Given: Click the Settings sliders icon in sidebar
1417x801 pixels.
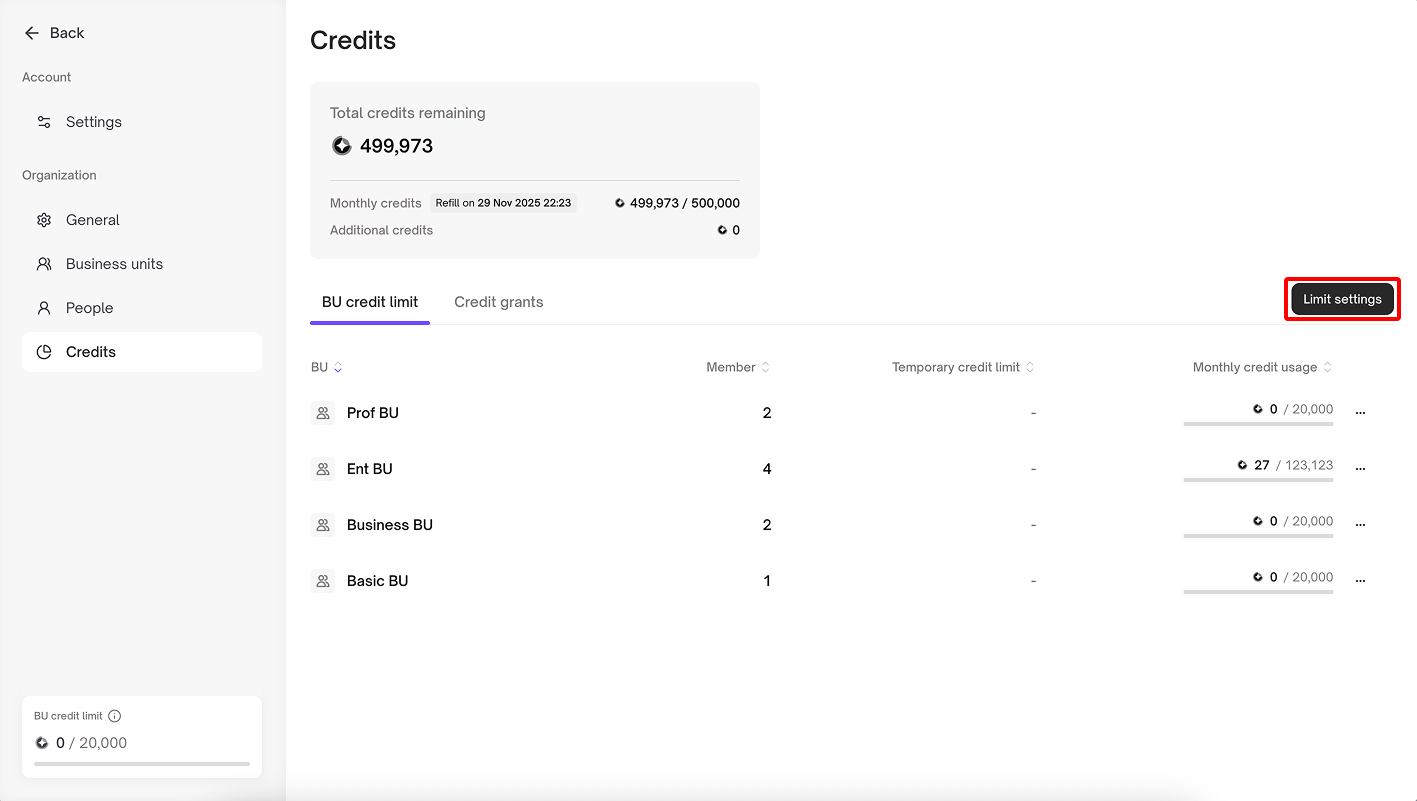Looking at the screenshot, I should 44,122.
